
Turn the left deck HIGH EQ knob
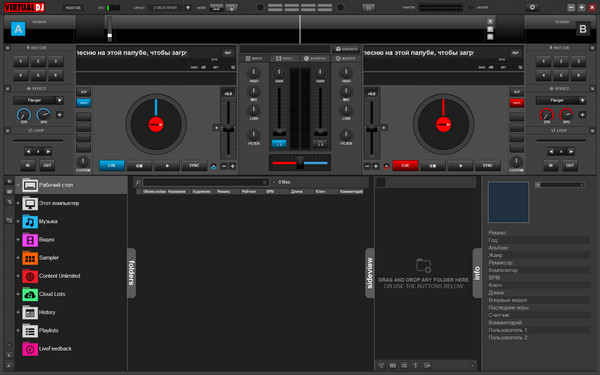[x=253, y=73]
